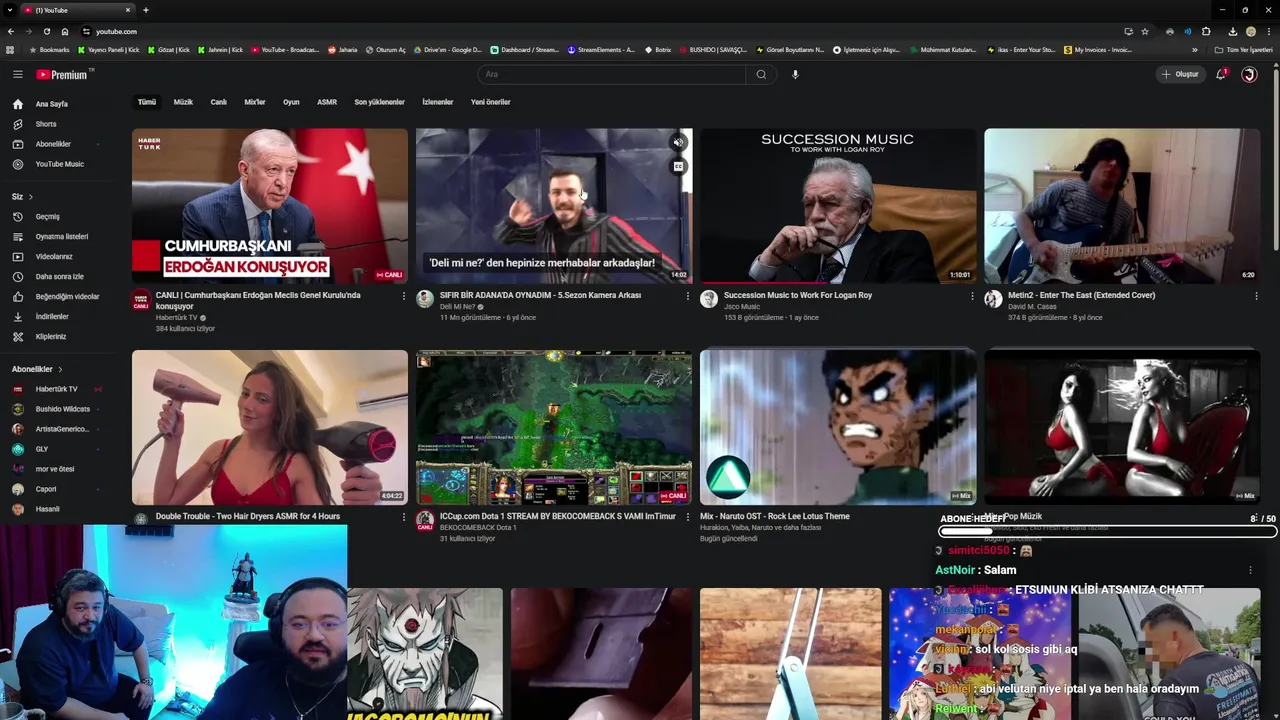This screenshot has height=720, width=1280.
Task: Open the Metin2 guitar cover thumbnail
Action: [x=1122, y=206]
